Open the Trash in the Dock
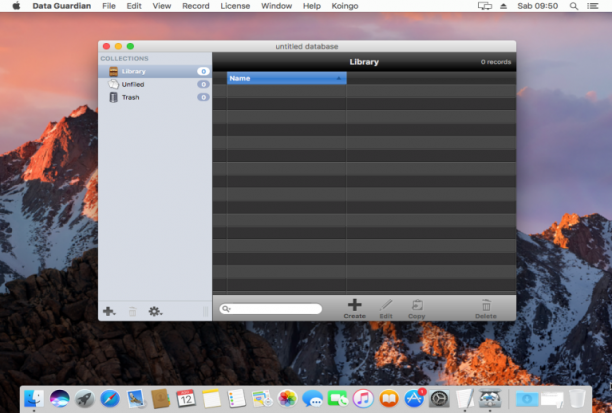Screen dimensions: 612x413 [577, 399]
